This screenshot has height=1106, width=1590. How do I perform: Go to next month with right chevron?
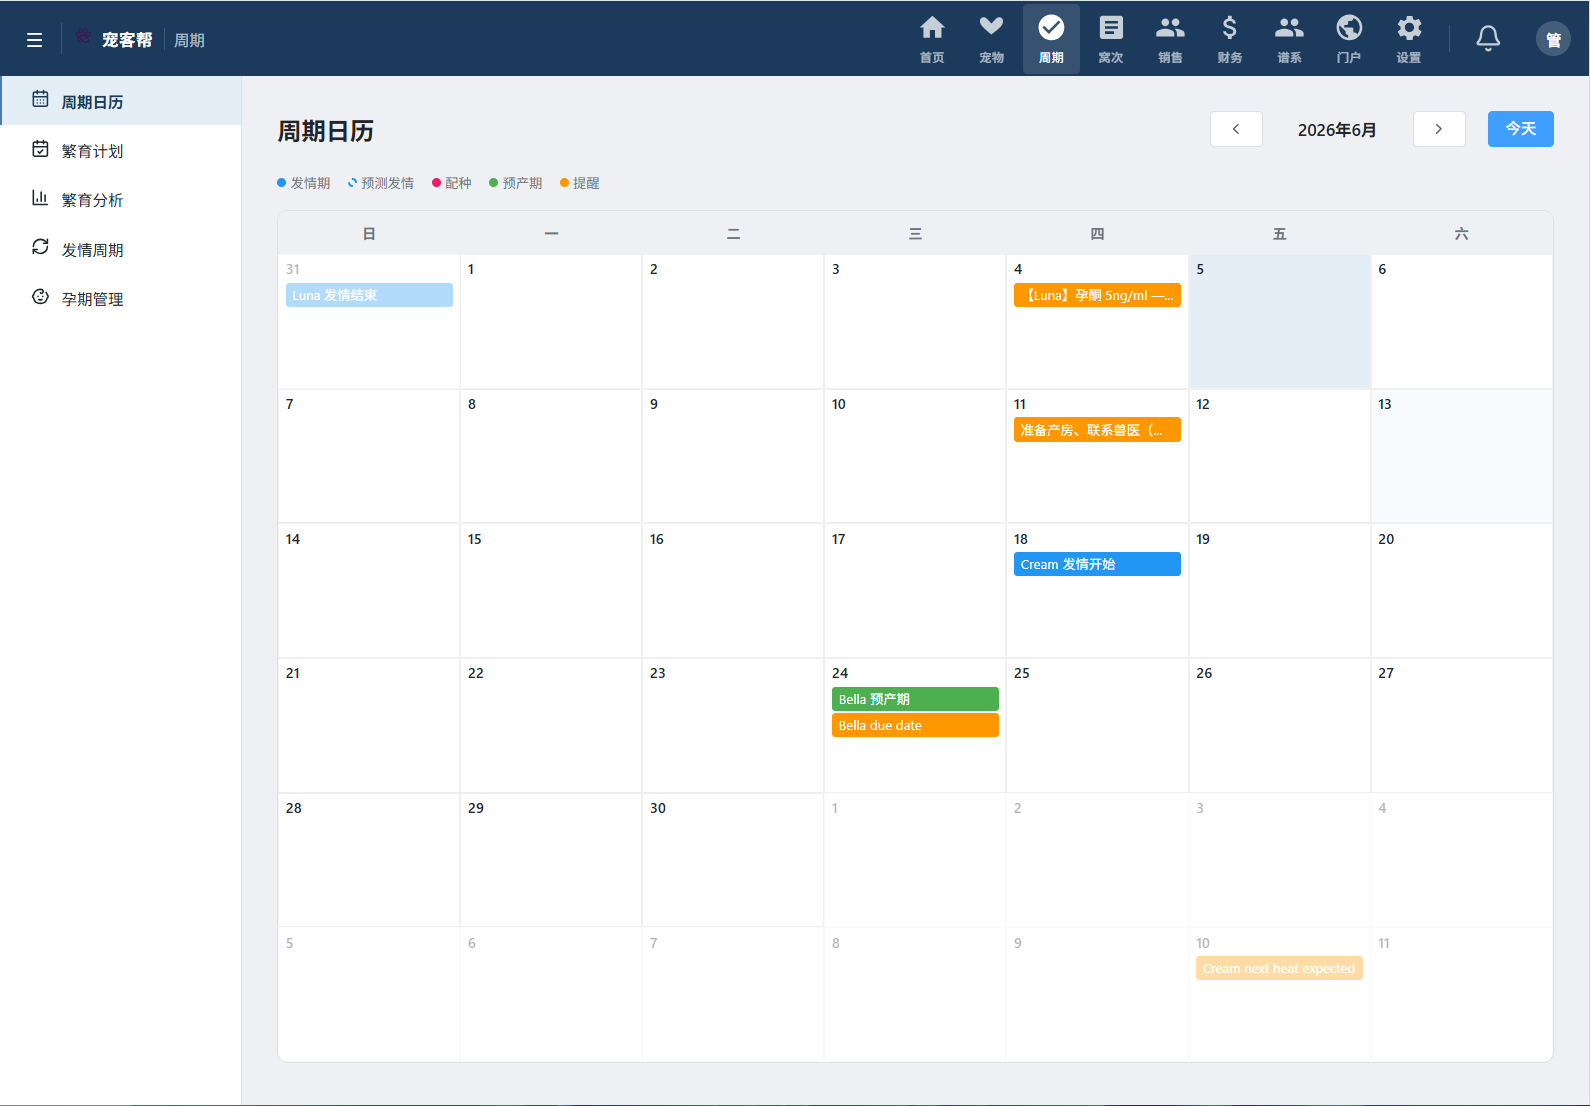pyautogui.click(x=1439, y=129)
